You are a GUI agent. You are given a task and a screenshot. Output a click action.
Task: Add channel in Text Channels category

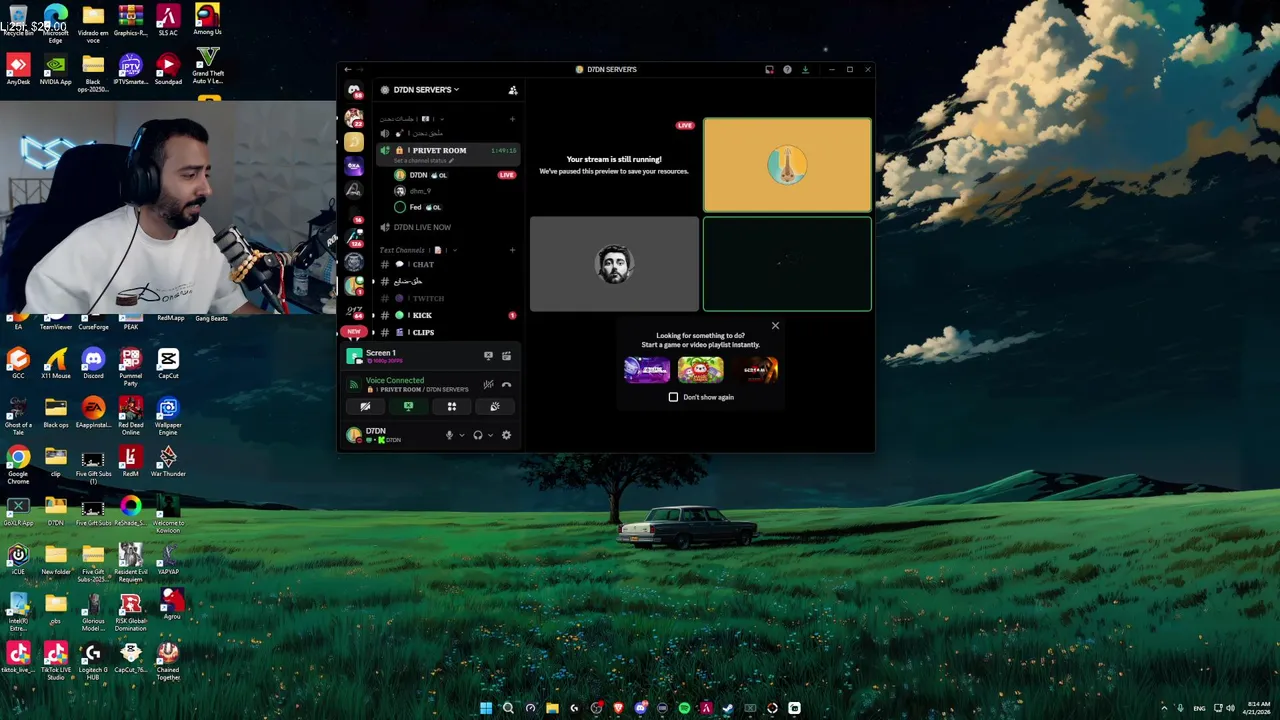pyautogui.click(x=512, y=250)
